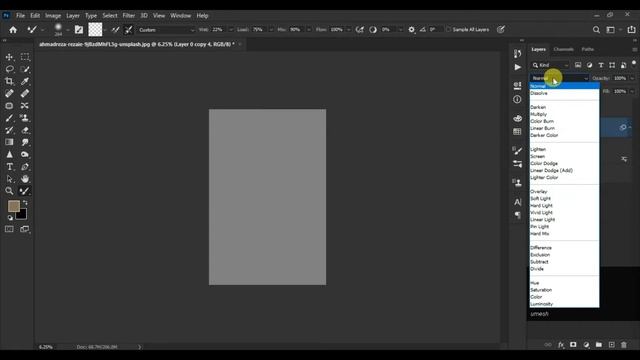Switch to the Channels tab
This screenshot has width=640, height=360.
click(x=563, y=49)
